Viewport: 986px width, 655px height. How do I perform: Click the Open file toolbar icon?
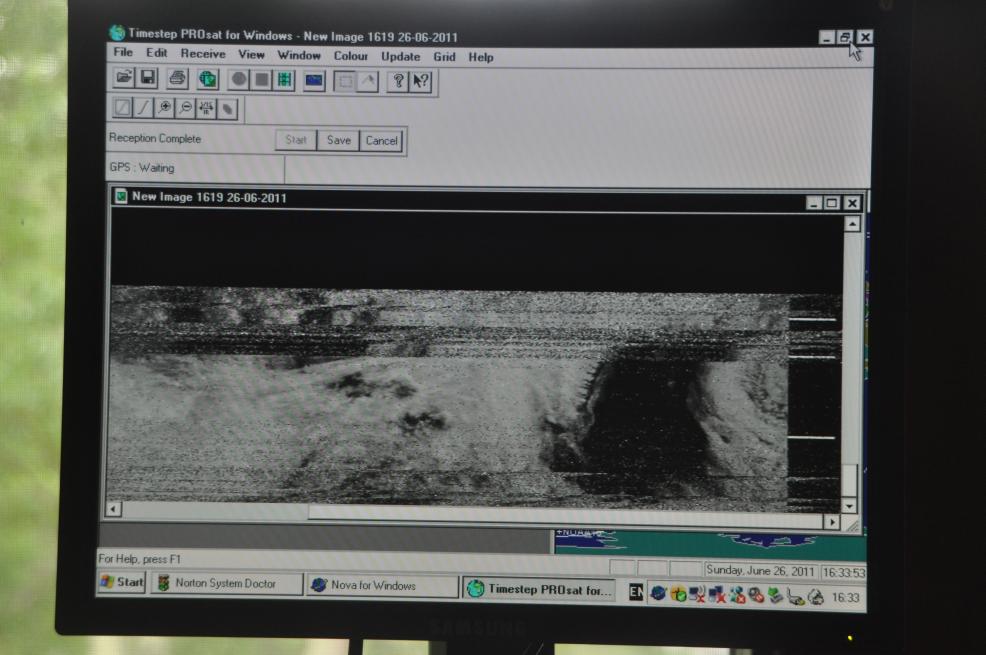(x=124, y=77)
